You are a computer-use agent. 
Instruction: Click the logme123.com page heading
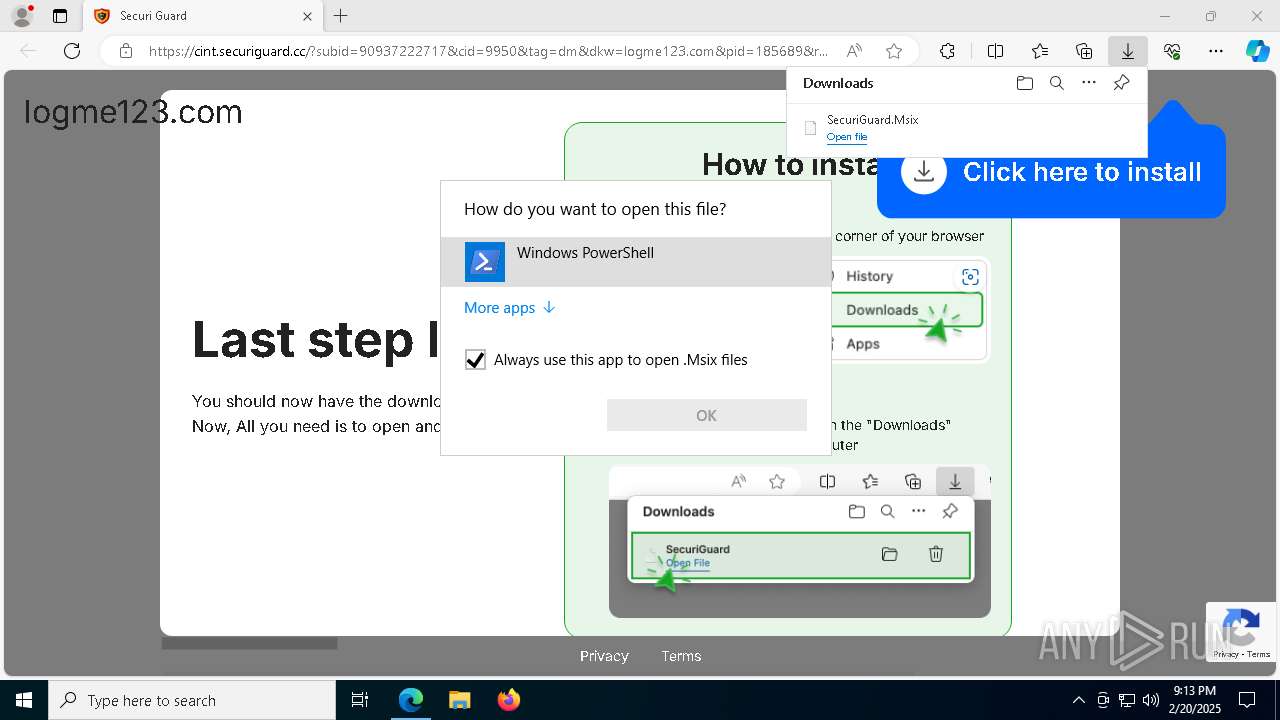pos(133,112)
